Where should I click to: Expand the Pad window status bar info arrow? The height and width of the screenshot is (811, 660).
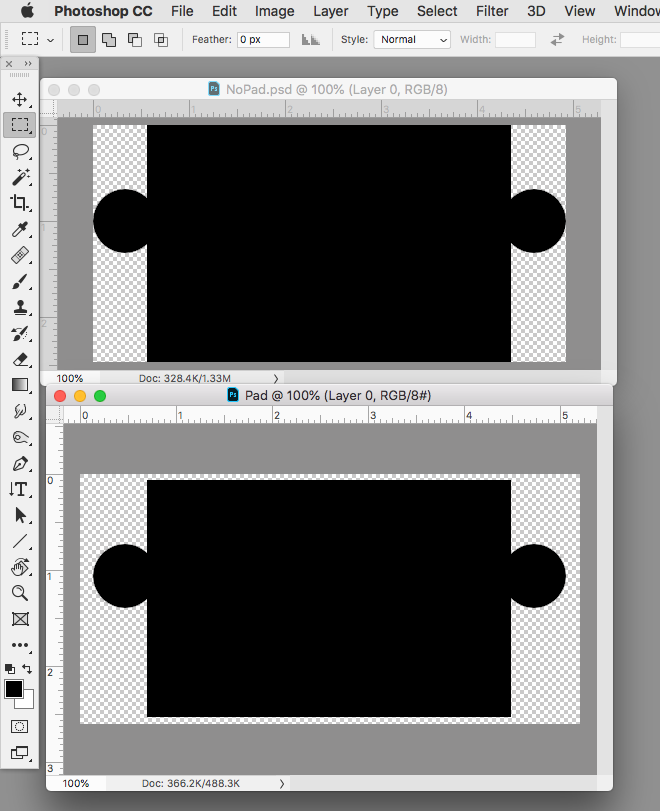(x=282, y=784)
